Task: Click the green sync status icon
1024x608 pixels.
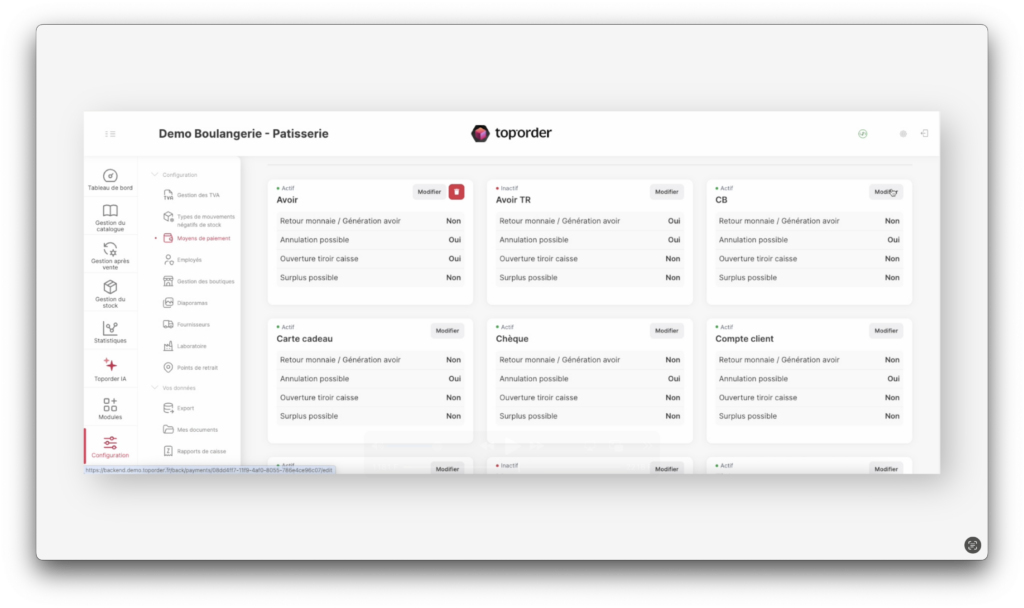Action: (x=863, y=133)
